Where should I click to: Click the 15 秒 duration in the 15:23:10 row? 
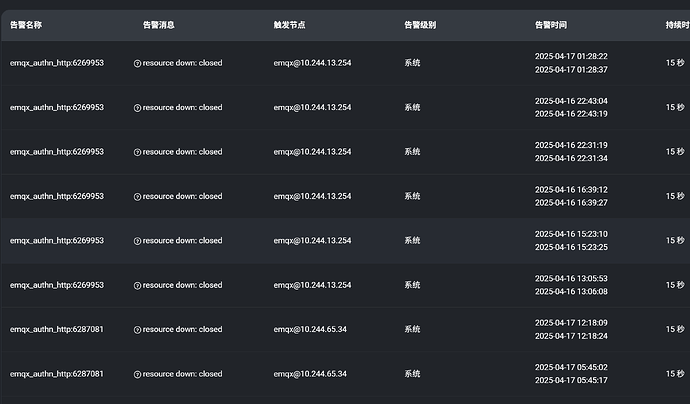[675, 241]
